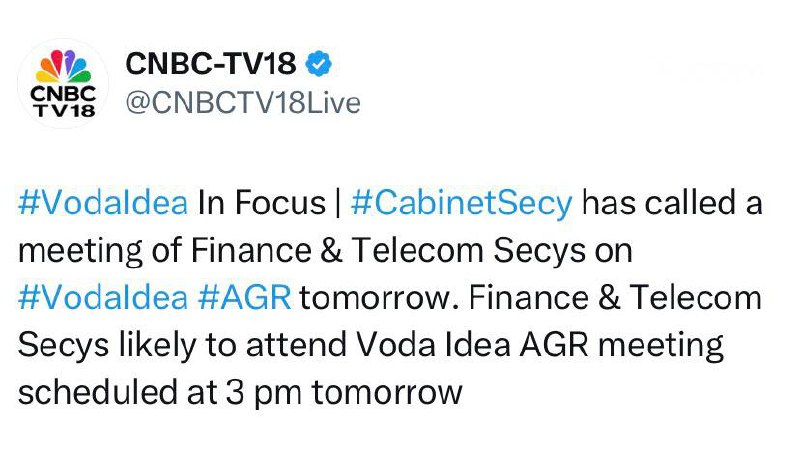Open the CNBC-TV18 display name profile

(211, 64)
